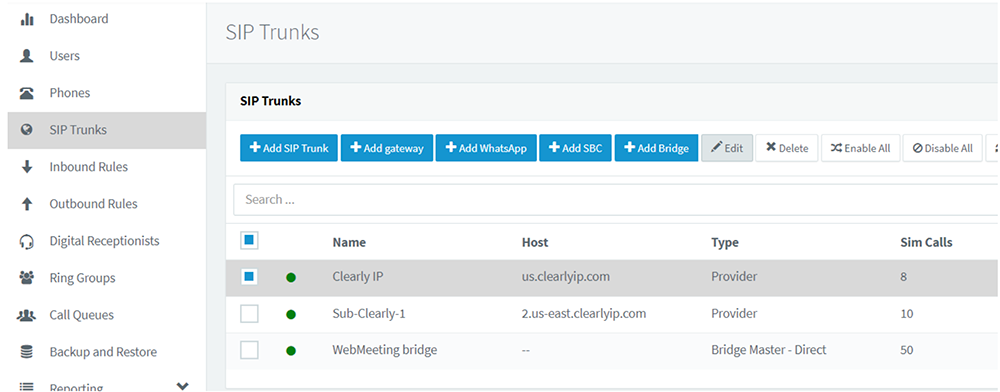Screen dimensions: 1000x392
Task: Click the Edit button
Action: pyautogui.click(x=727, y=148)
